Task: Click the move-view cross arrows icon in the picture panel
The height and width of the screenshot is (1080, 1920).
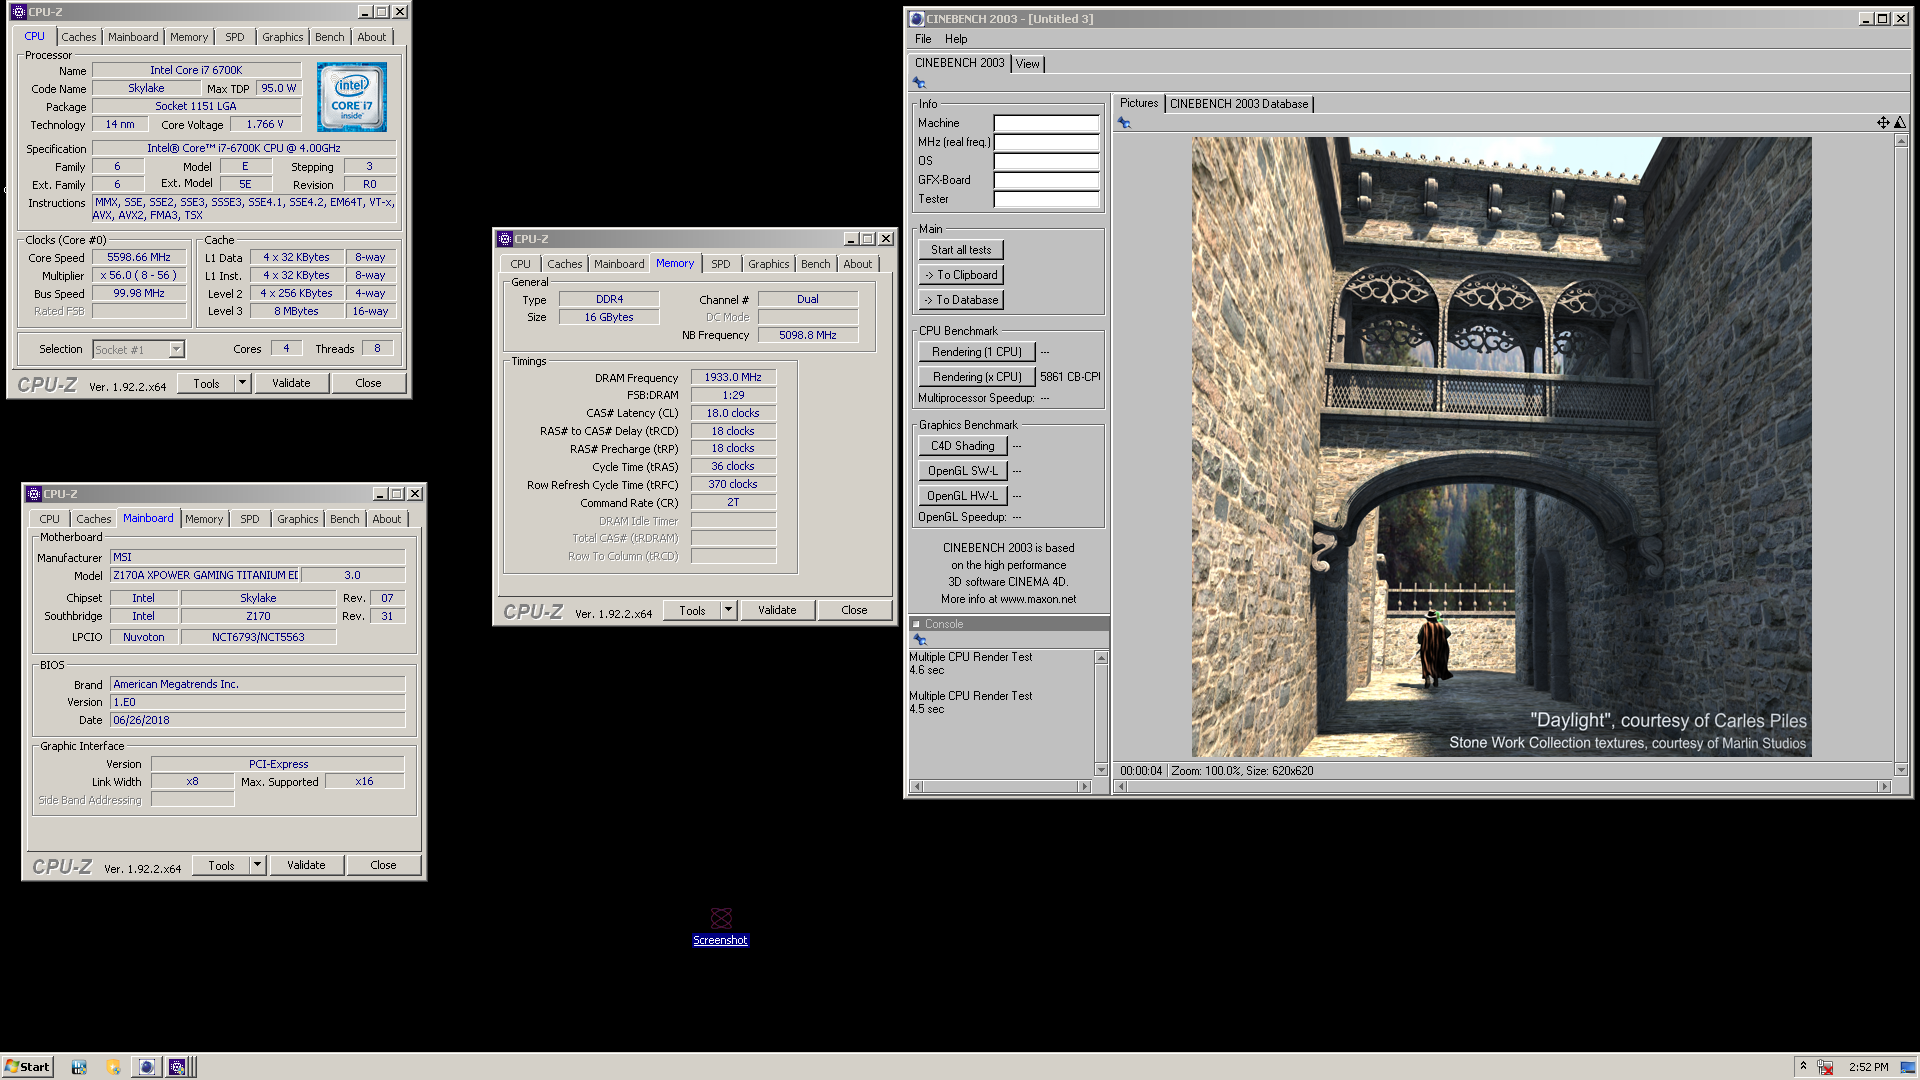Action: tap(1883, 123)
